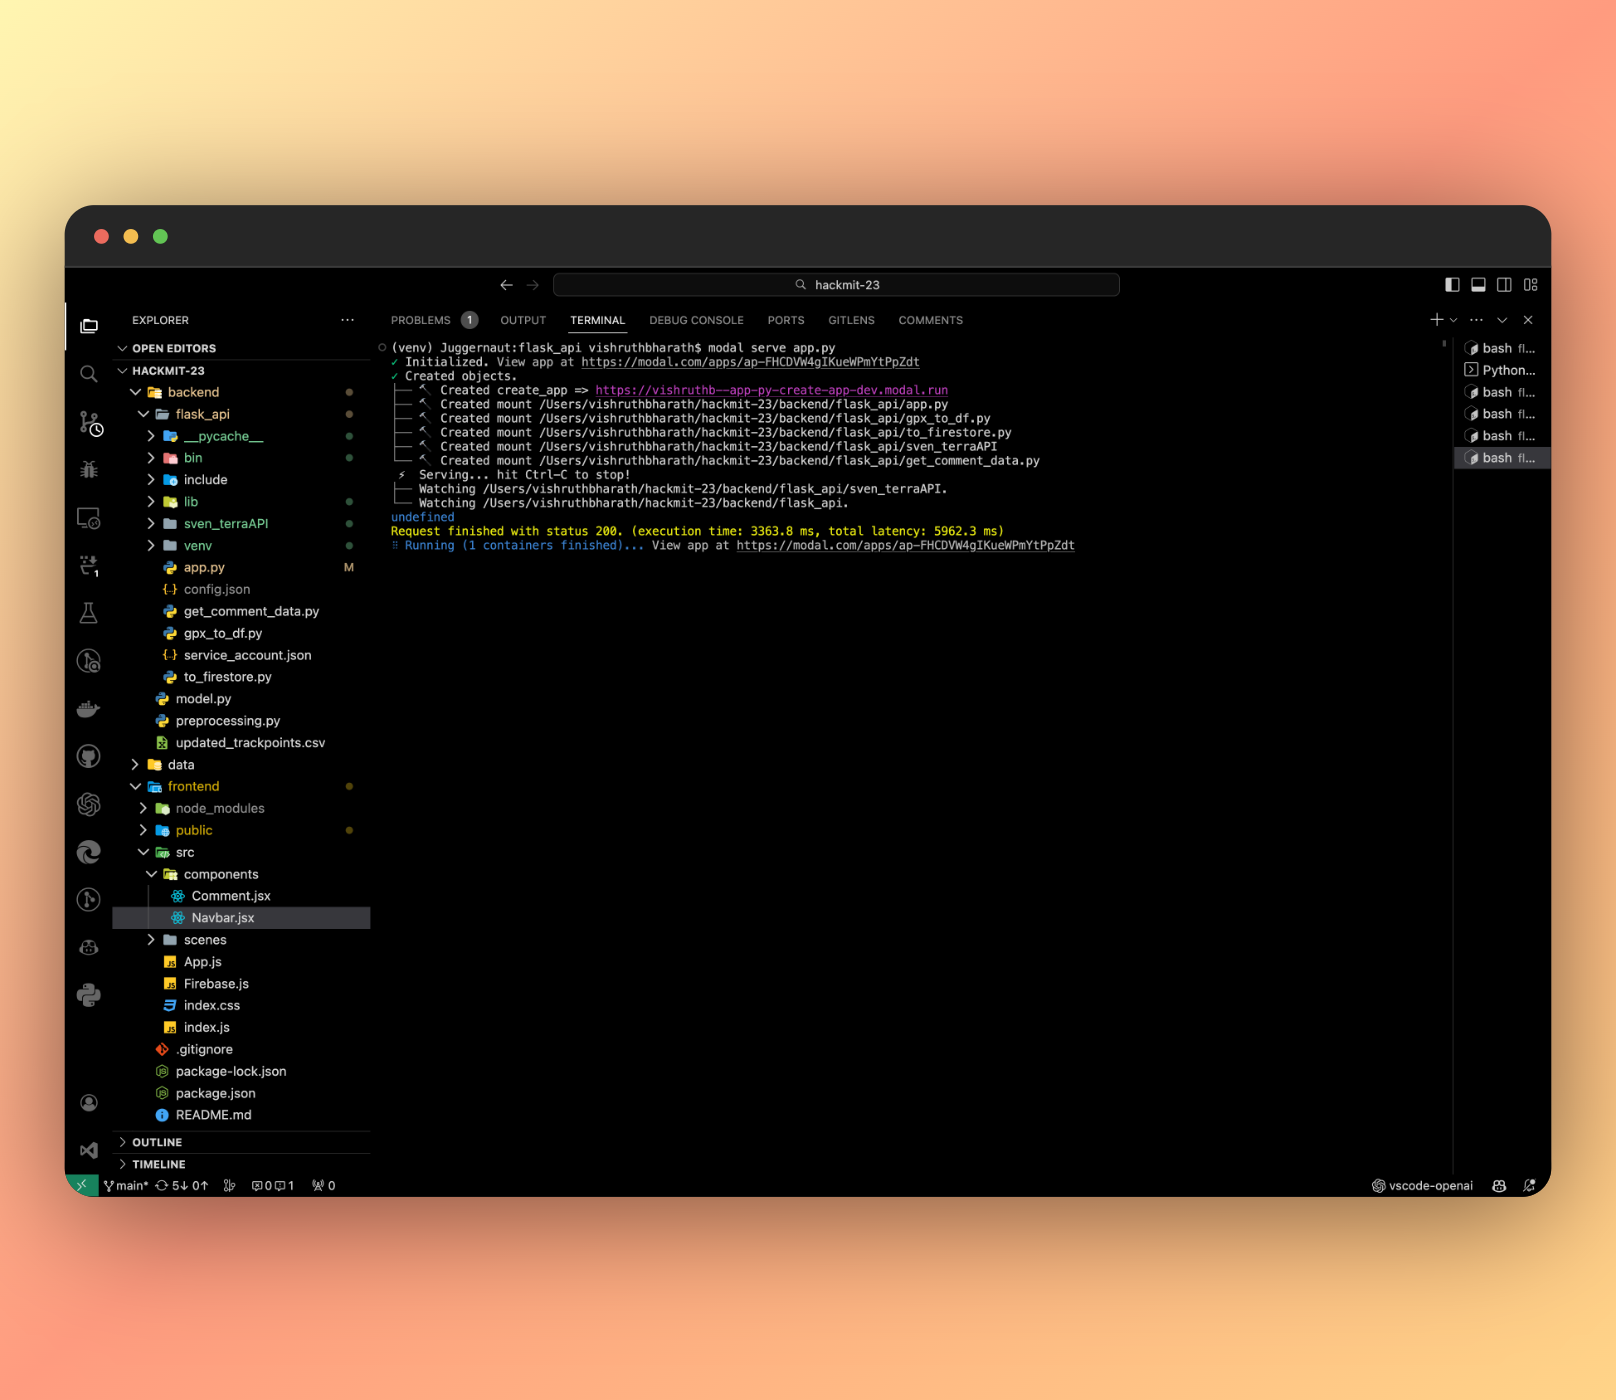Toggle the primary side bar
The width and height of the screenshot is (1616, 1400).
(x=1452, y=285)
